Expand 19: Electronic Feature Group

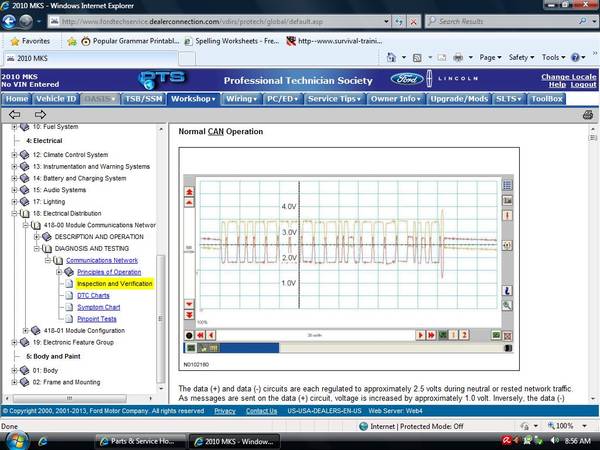click(14, 342)
